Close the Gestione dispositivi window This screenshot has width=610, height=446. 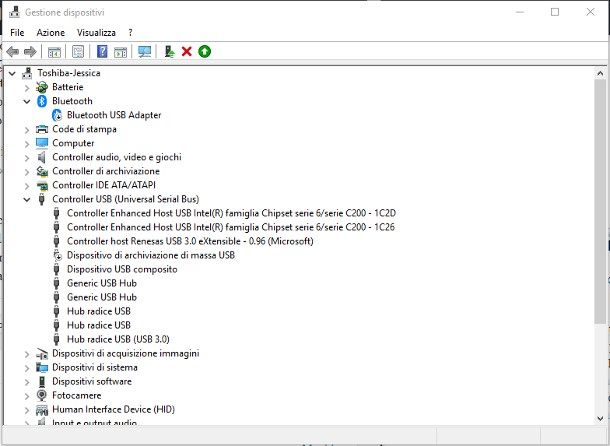pos(590,12)
